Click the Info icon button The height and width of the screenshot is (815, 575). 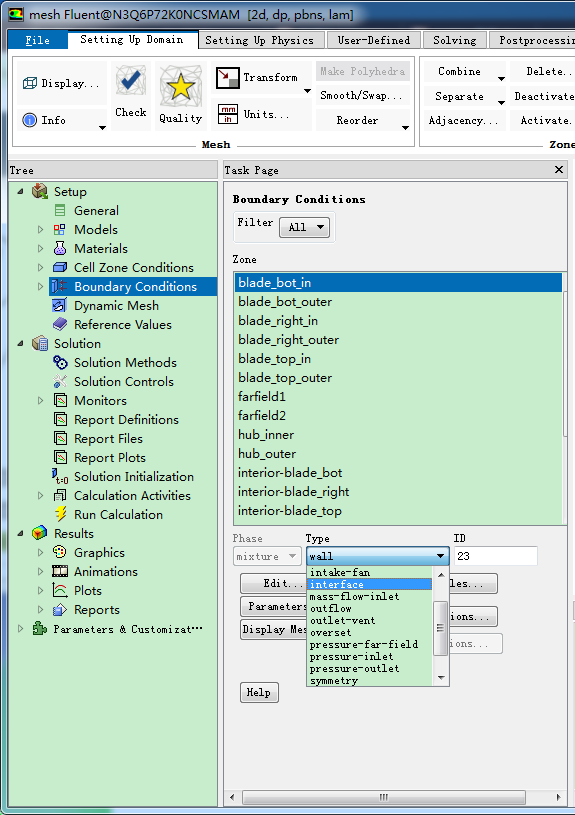(30, 121)
